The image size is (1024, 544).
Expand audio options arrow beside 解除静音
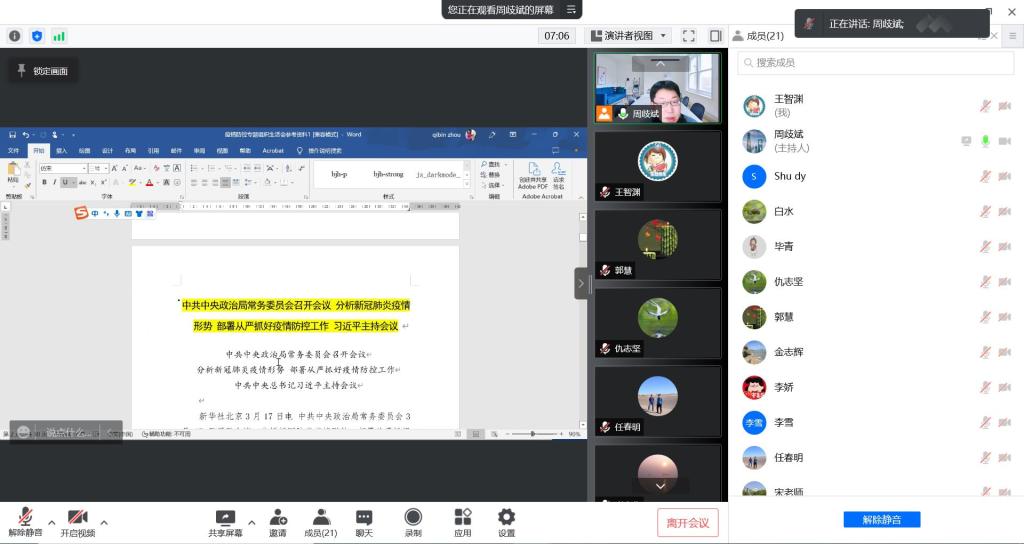point(51,522)
